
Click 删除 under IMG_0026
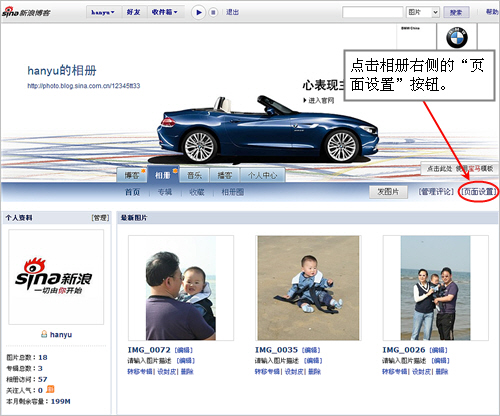click(442, 371)
